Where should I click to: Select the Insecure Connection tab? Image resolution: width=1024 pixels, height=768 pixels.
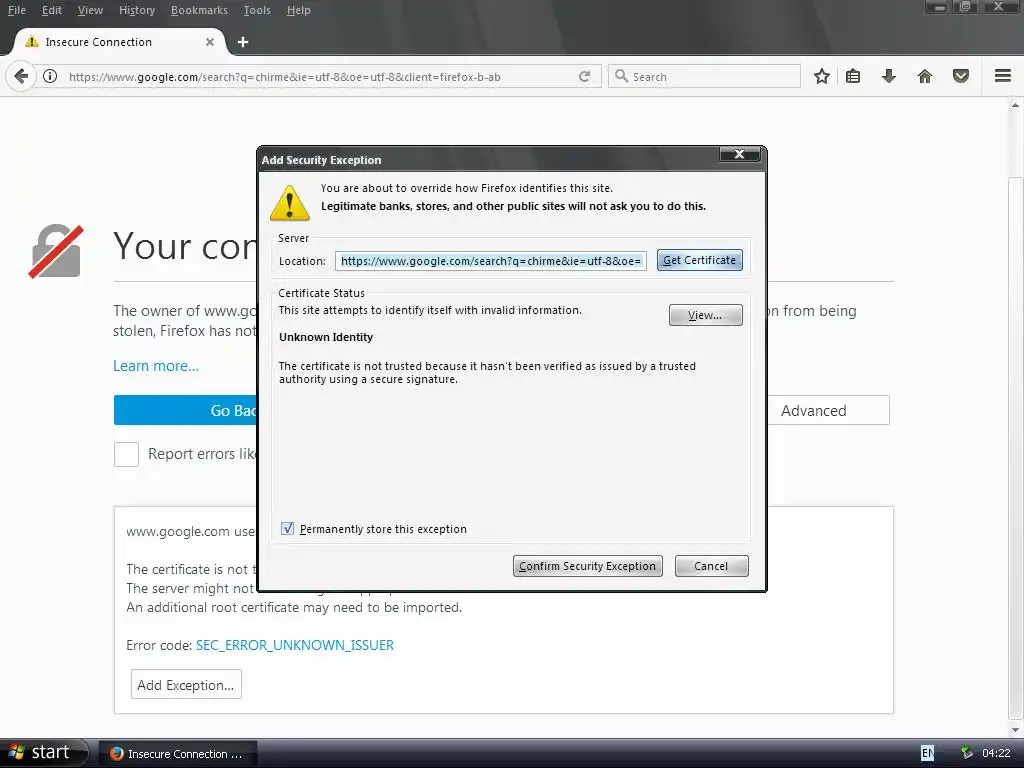click(119, 42)
